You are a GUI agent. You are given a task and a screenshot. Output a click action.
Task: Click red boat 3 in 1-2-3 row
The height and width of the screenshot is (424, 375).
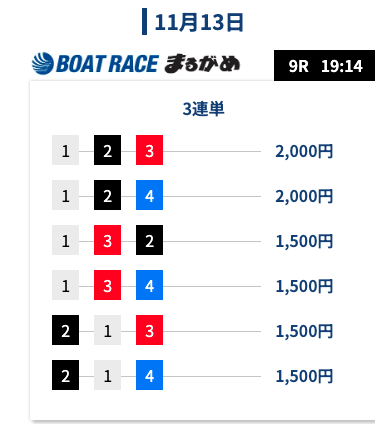click(x=149, y=150)
